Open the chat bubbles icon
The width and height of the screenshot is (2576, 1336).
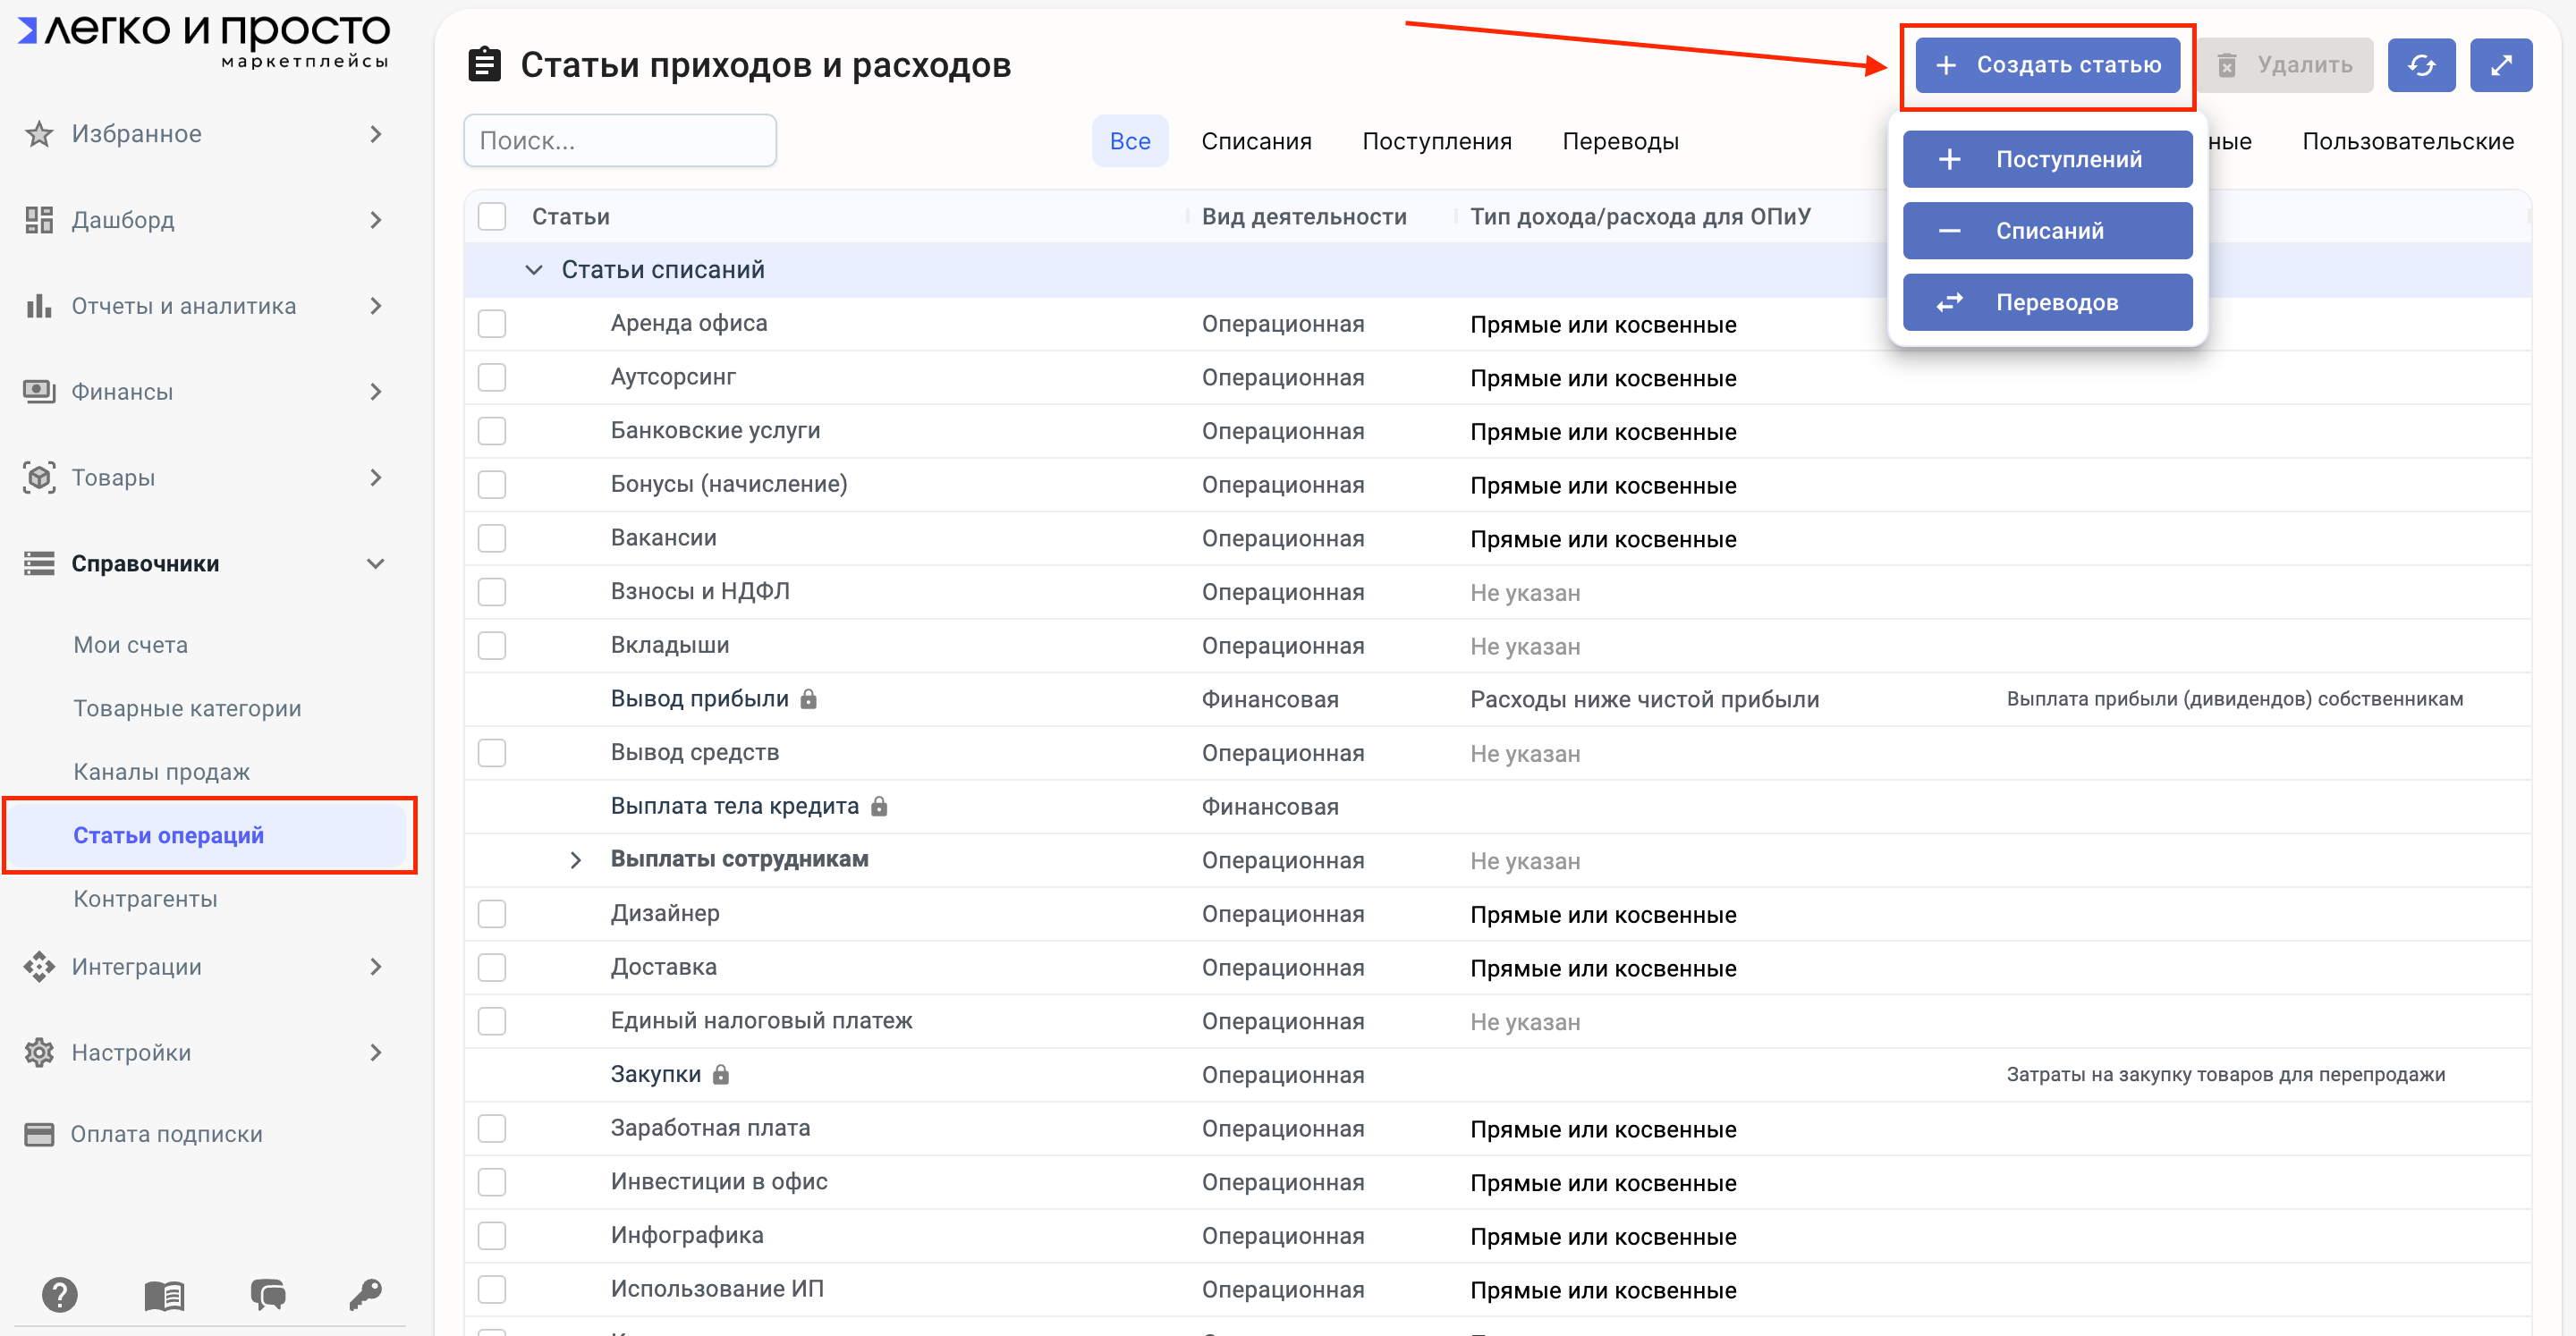[x=268, y=1295]
